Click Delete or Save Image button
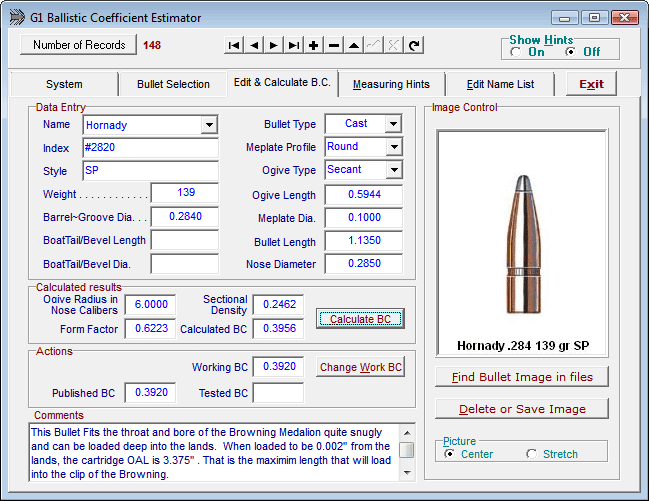649x501 pixels. pyautogui.click(x=522, y=409)
